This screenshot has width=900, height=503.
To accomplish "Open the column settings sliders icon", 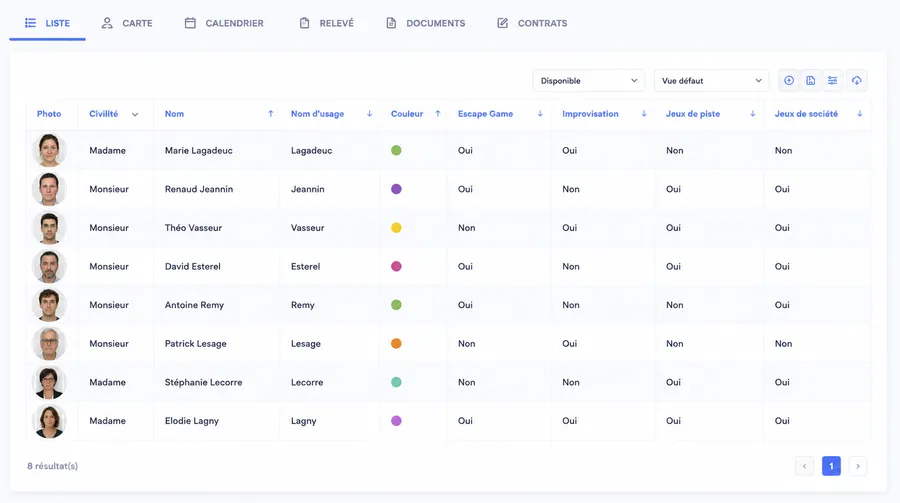I will pyautogui.click(x=832, y=80).
